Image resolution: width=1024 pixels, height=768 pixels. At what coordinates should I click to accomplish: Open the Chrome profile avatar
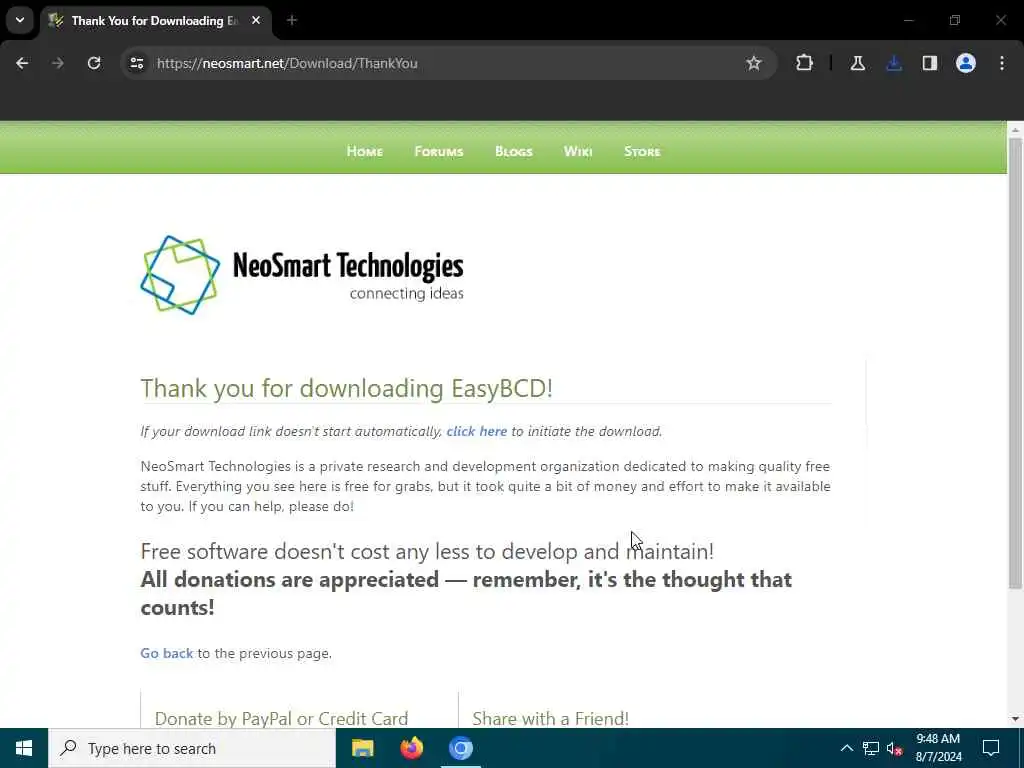(966, 63)
